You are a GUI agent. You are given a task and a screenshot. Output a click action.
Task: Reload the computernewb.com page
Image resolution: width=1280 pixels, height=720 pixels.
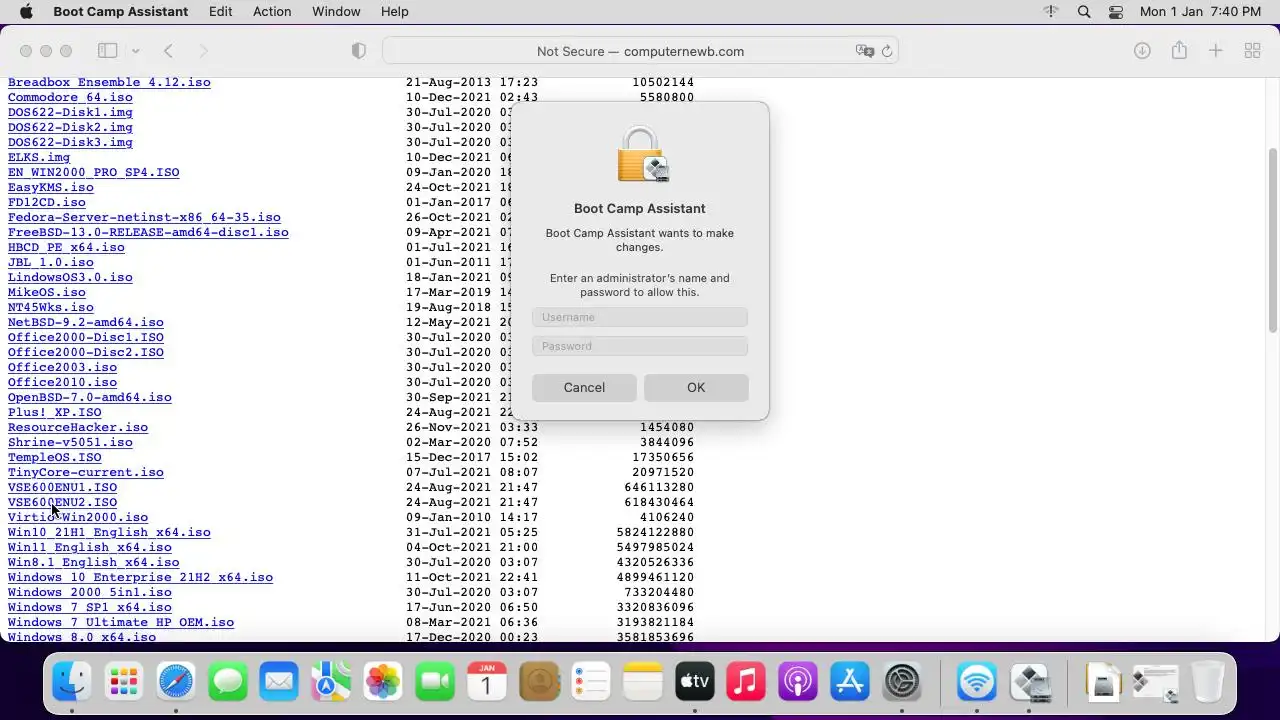tap(886, 51)
